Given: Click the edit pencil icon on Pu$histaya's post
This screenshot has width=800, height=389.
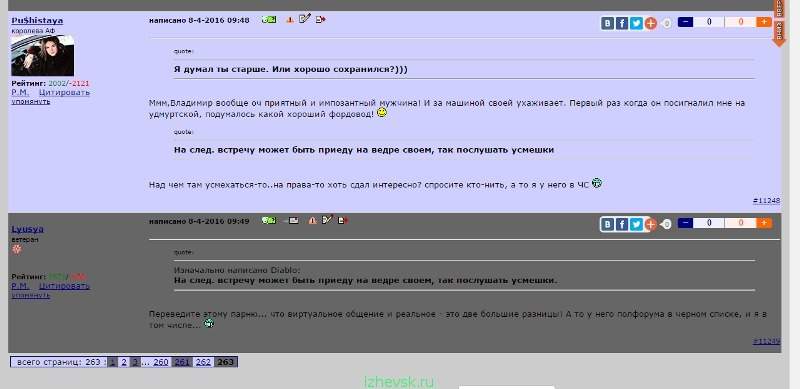Looking at the screenshot, I should (305, 19).
